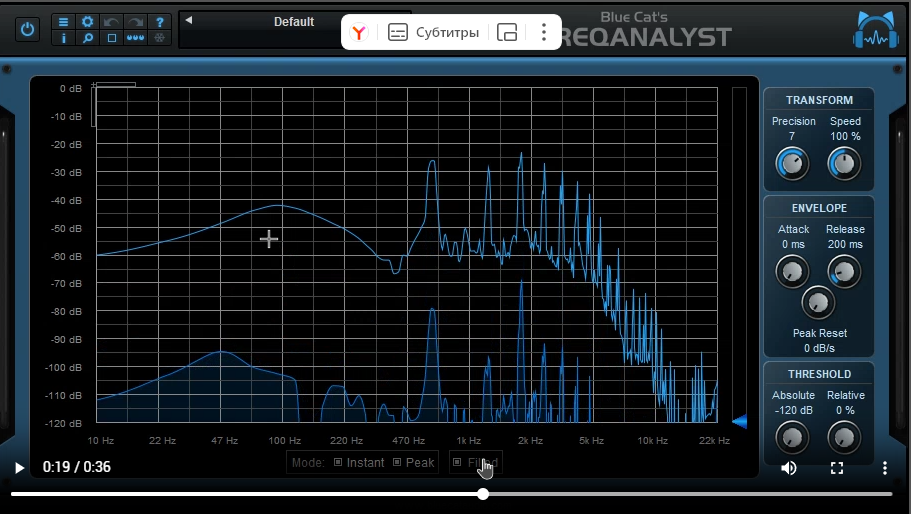Toggle the Instant mode checkbox

coord(338,462)
